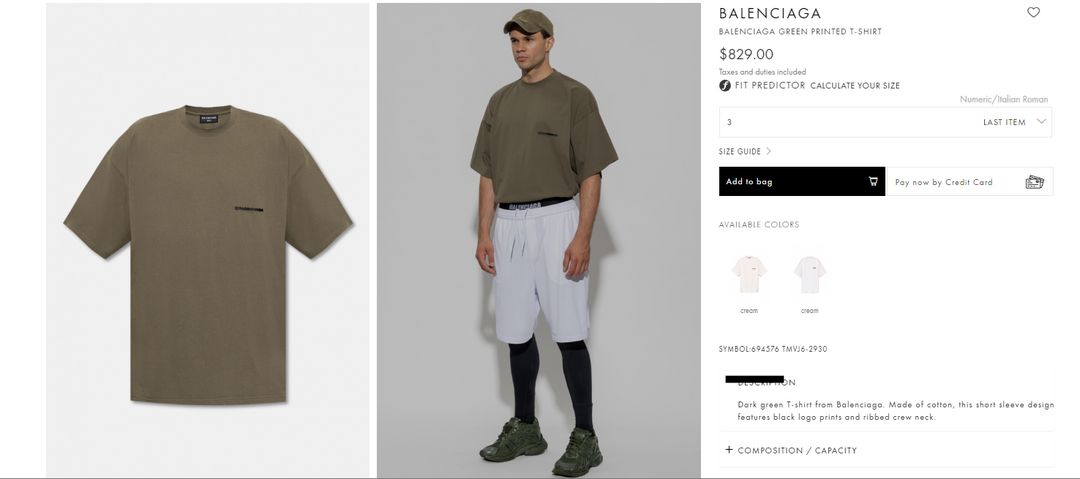Screen dimensions: 1080x479
Task: Click the arrow next to Size Guide
Action: click(769, 152)
